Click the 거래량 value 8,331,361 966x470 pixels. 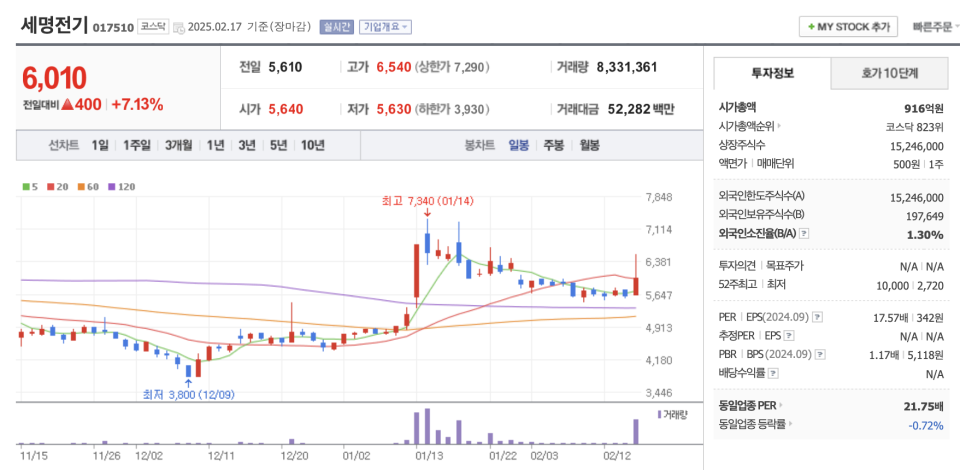(x=627, y=67)
